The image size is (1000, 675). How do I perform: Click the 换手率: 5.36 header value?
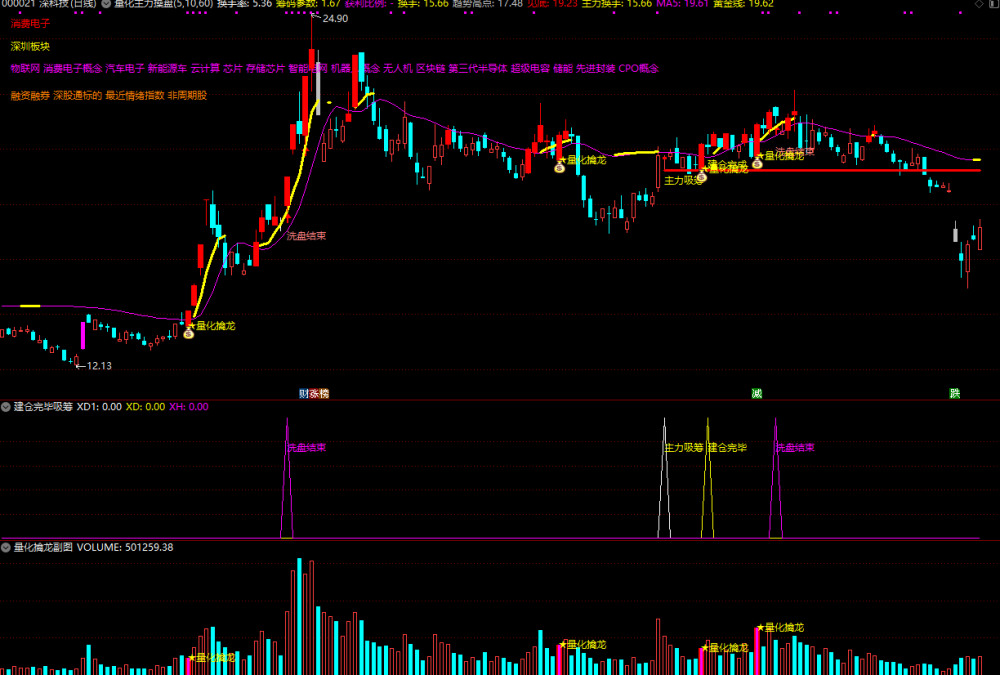(x=244, y=4)
